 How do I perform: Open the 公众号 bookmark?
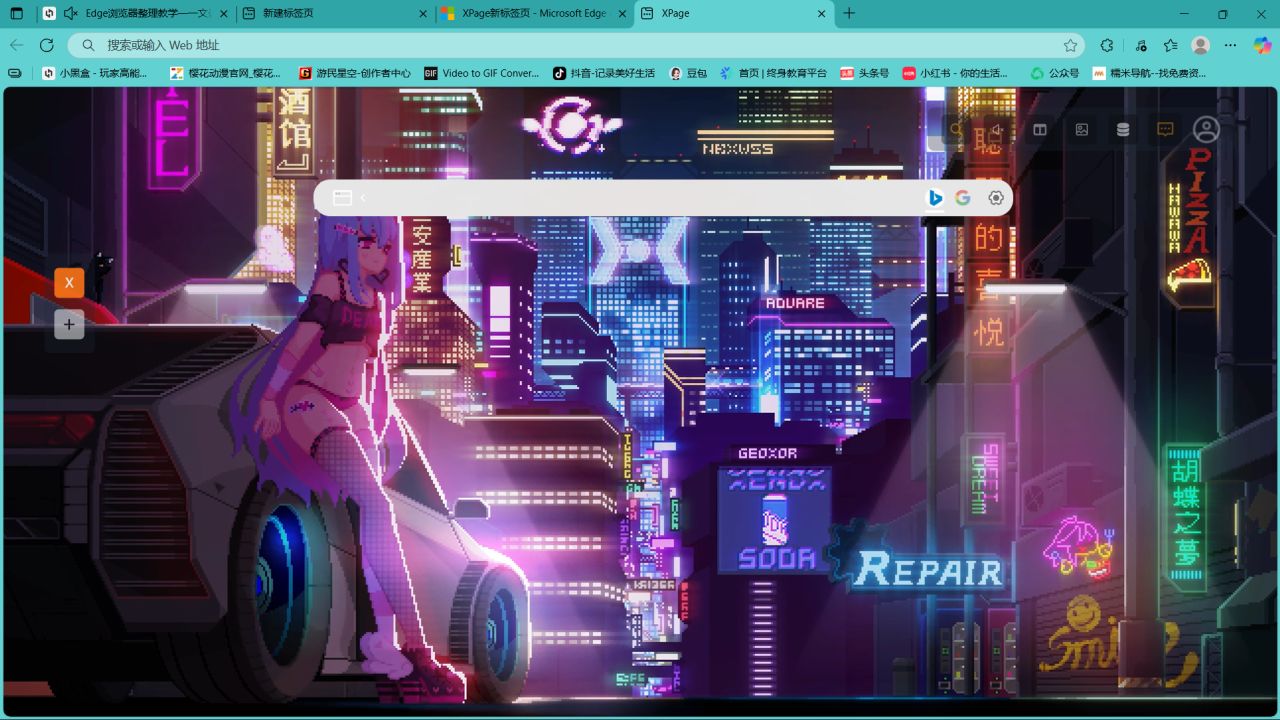click(1055, 73)
